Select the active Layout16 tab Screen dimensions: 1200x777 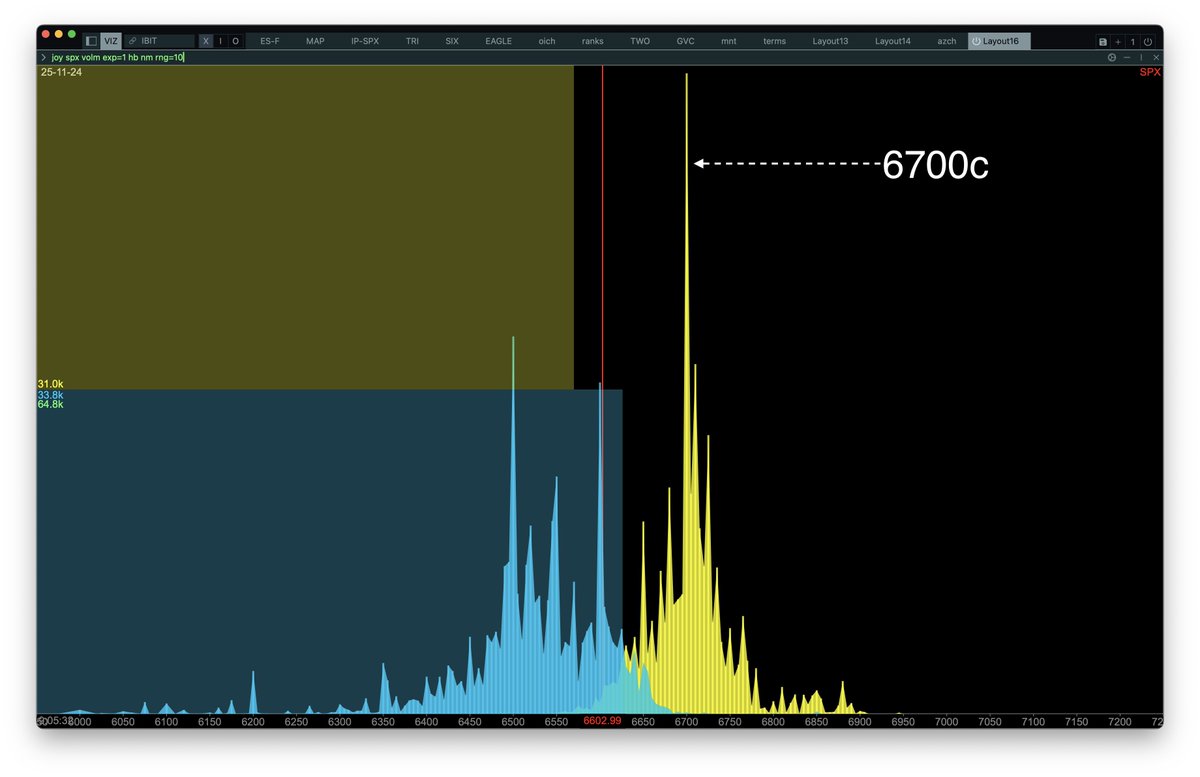999,41
